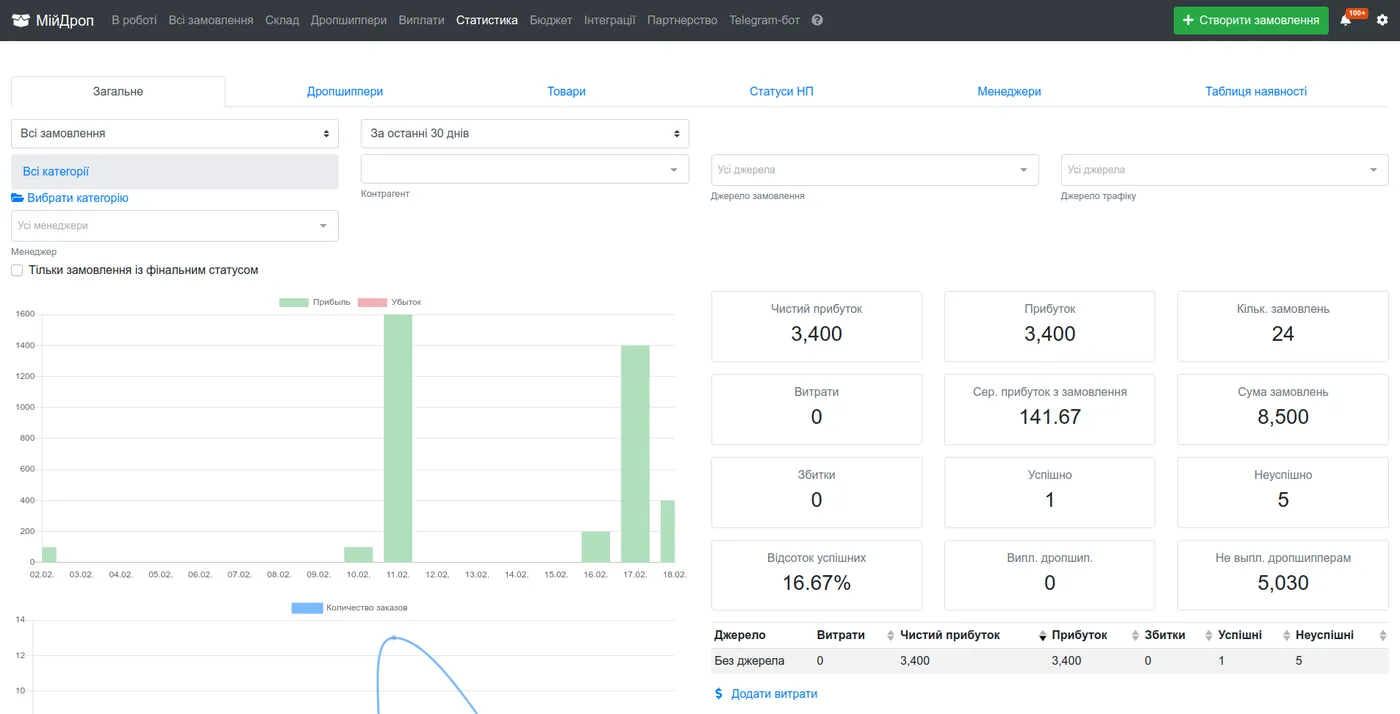The width and height of the screenshot is (1400, 714).
Task: Expand the За останні 30 днів period dropdown
Action: click(x=525, y=133)
